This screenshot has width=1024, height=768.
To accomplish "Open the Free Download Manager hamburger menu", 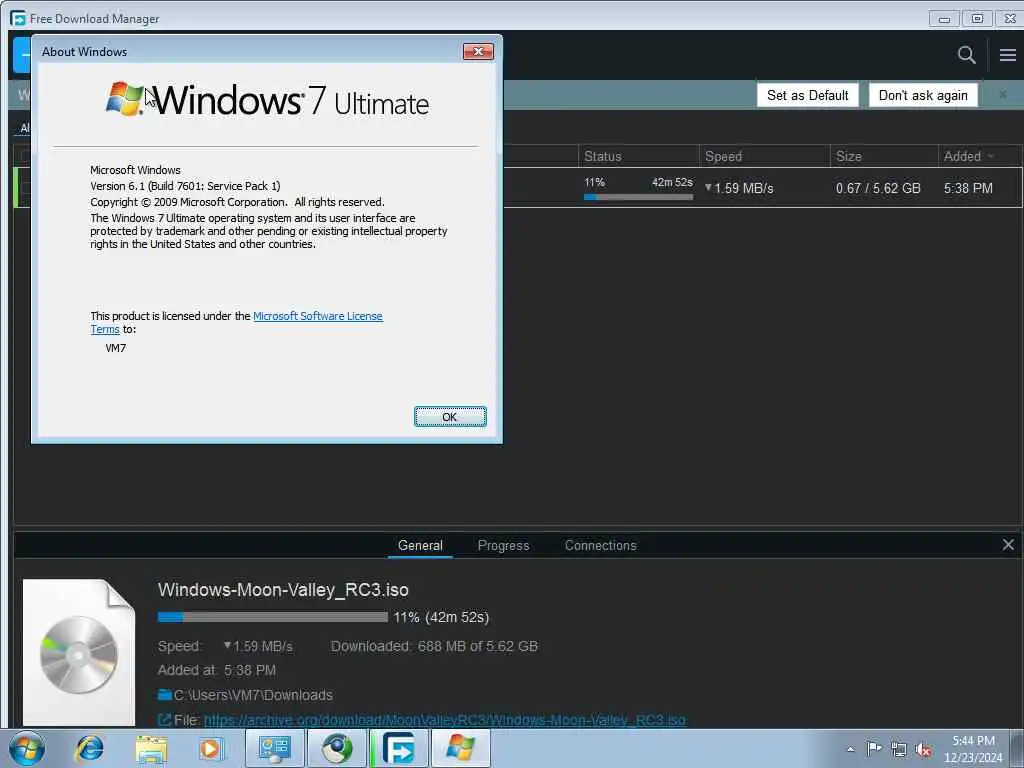I will [1008, 55].
